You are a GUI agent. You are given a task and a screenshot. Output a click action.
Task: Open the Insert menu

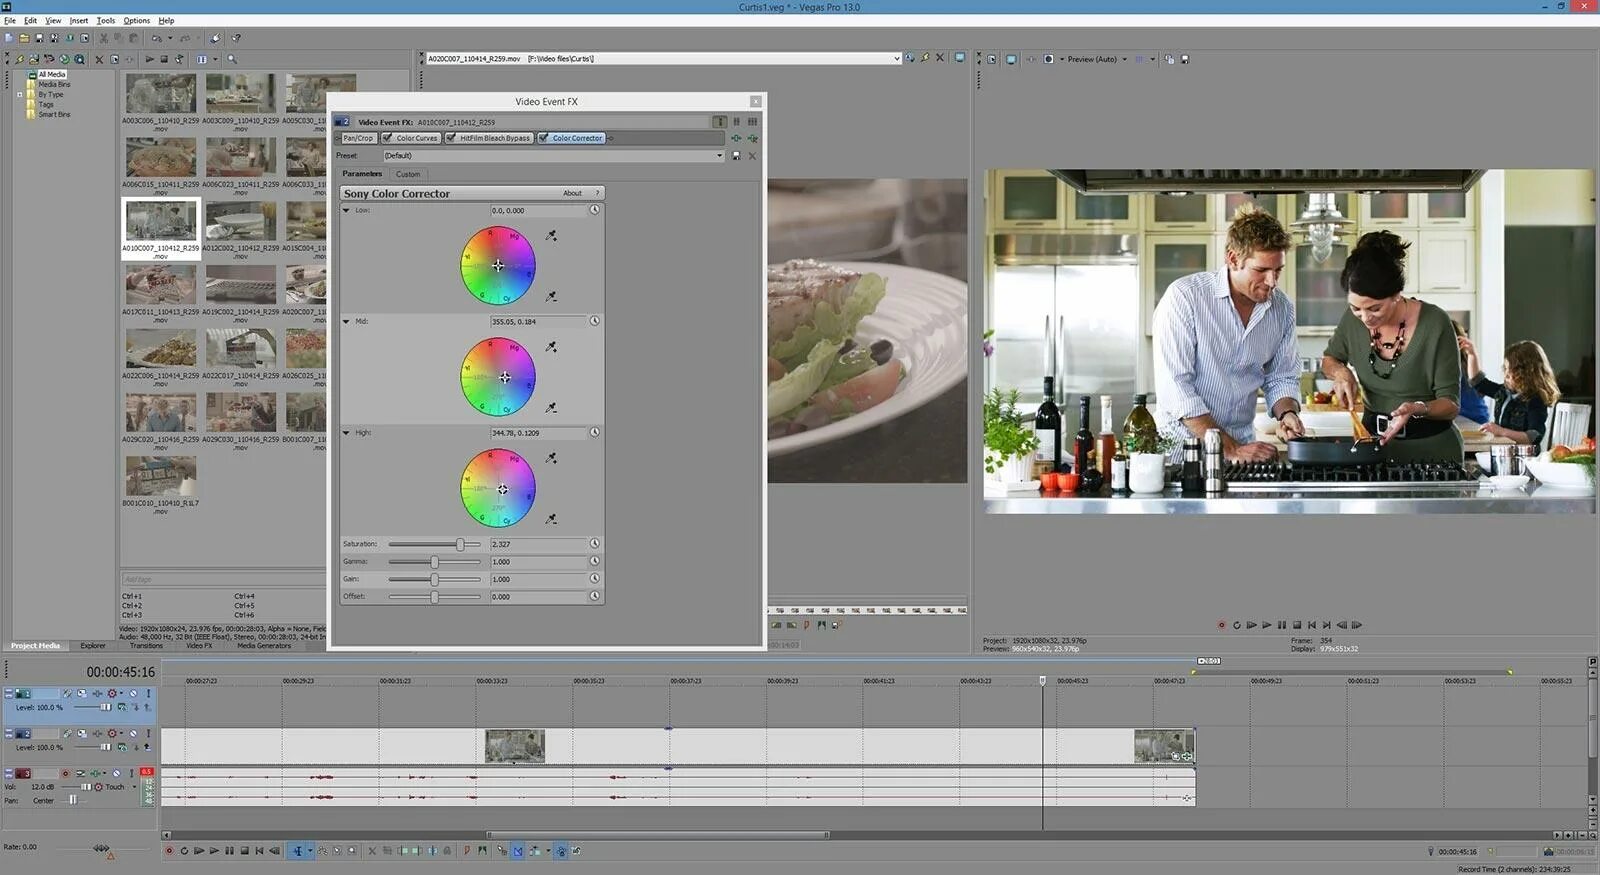[79, 20]
